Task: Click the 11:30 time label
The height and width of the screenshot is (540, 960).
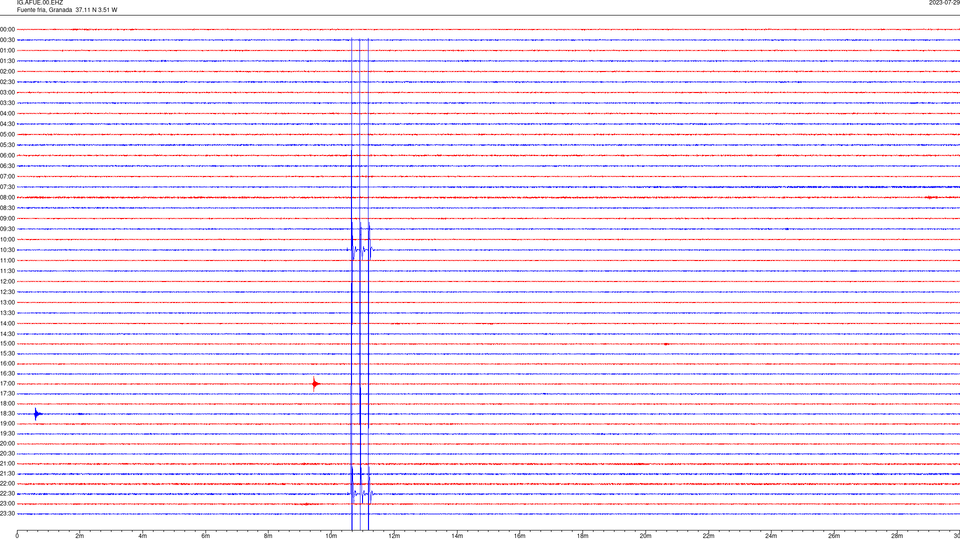Action: [x=7, y=271]
